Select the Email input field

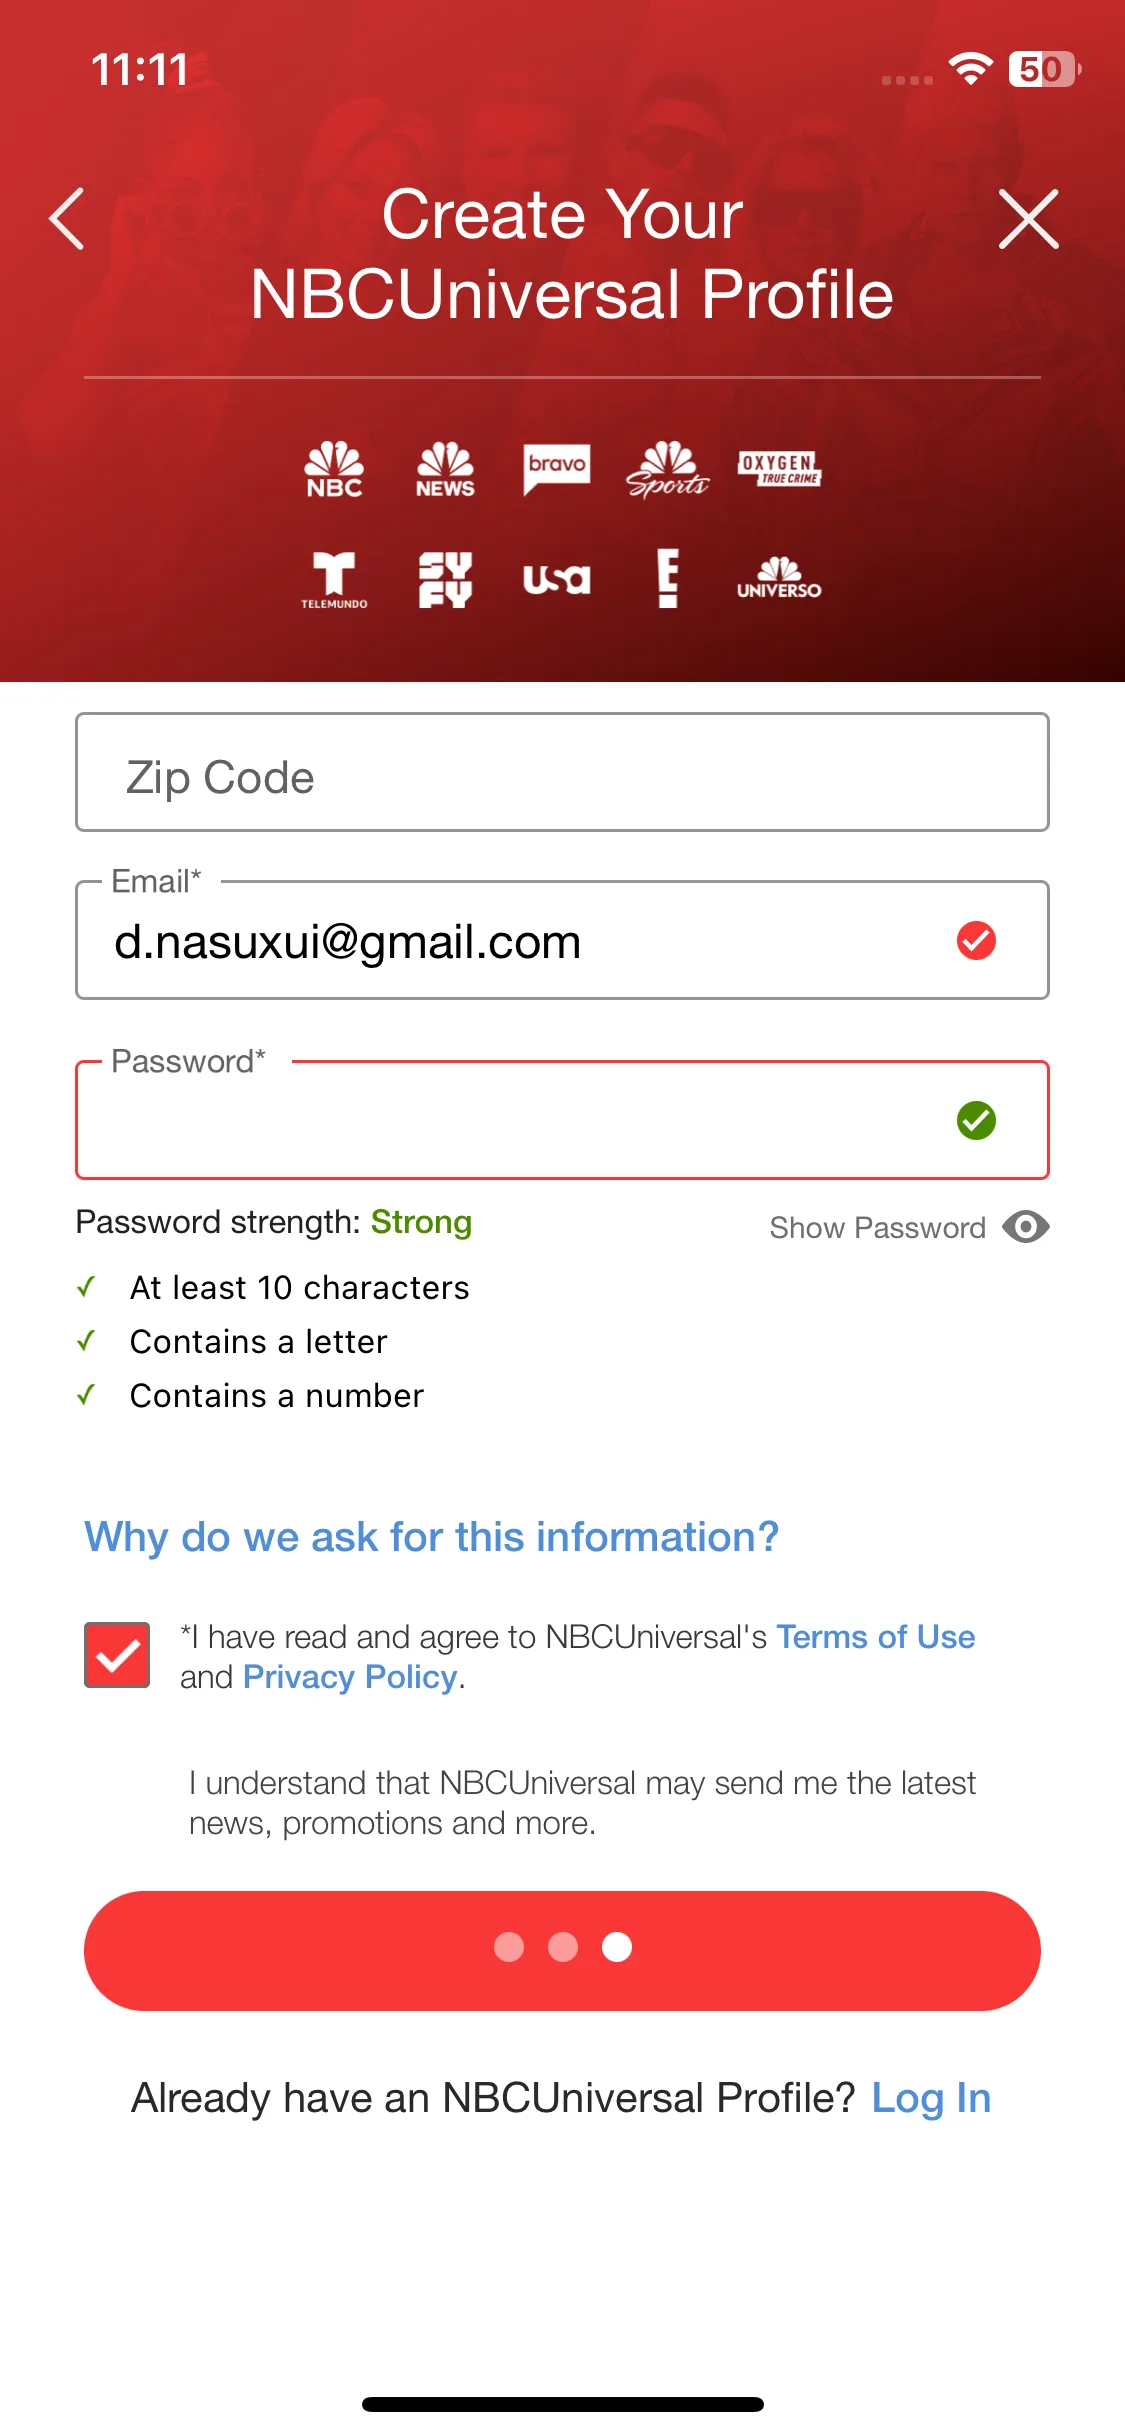click(x=562, y=940)
